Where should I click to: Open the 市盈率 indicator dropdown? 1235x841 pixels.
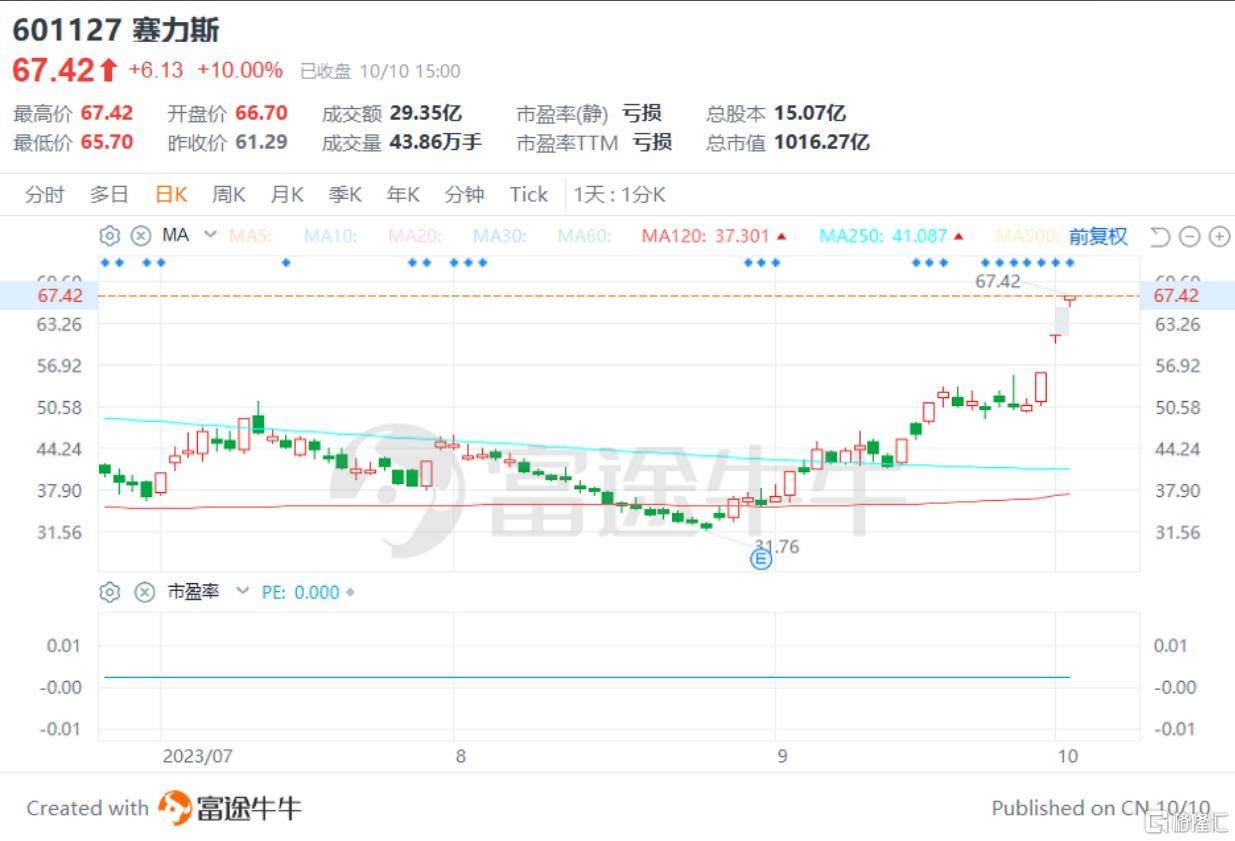(242, 591)
